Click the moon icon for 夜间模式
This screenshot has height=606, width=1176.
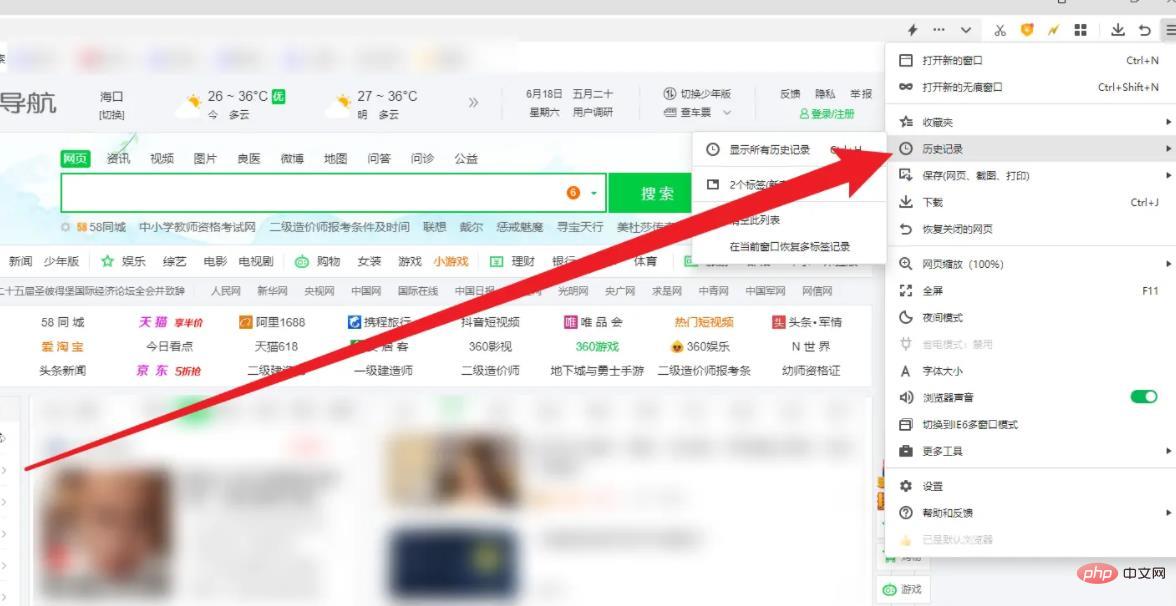[906, 317]
